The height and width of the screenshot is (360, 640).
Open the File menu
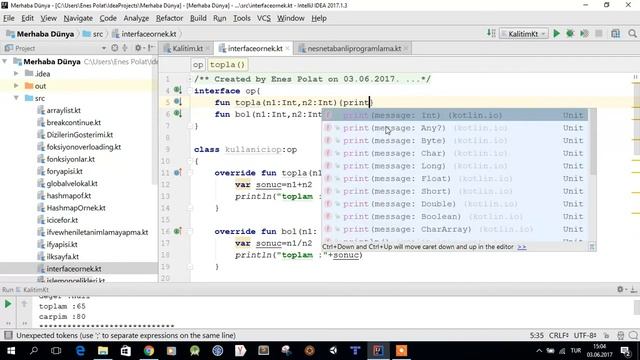pyautogui.click(x=9, y=18)
